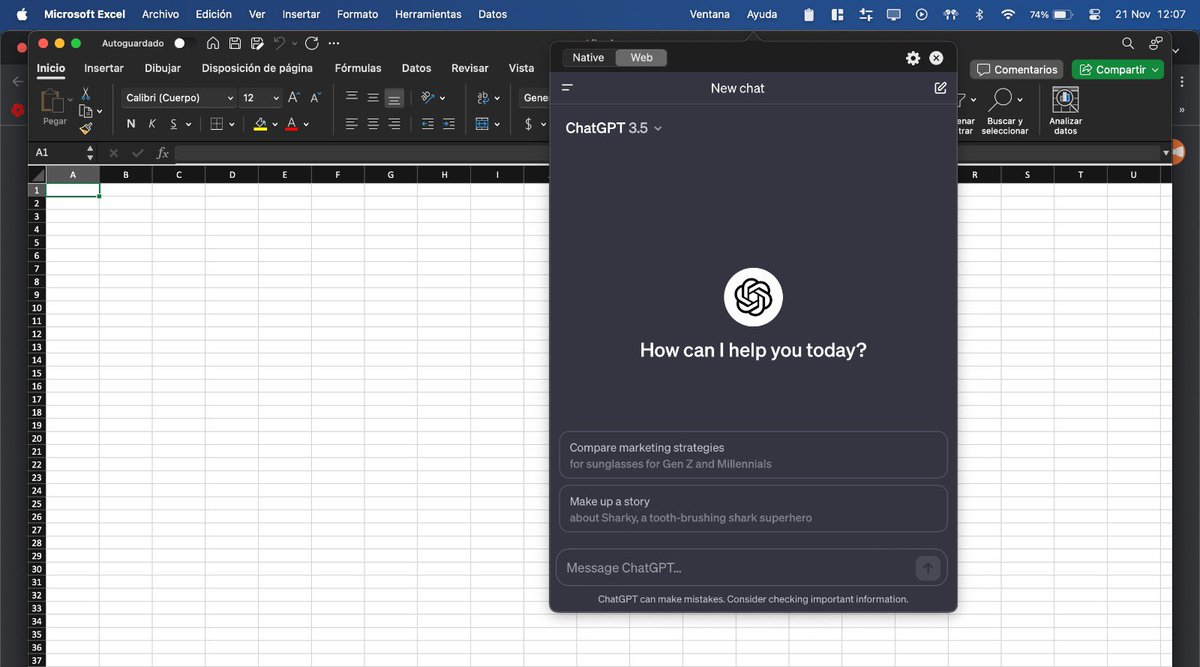Toggle underline with the S button

coord(173,124)
